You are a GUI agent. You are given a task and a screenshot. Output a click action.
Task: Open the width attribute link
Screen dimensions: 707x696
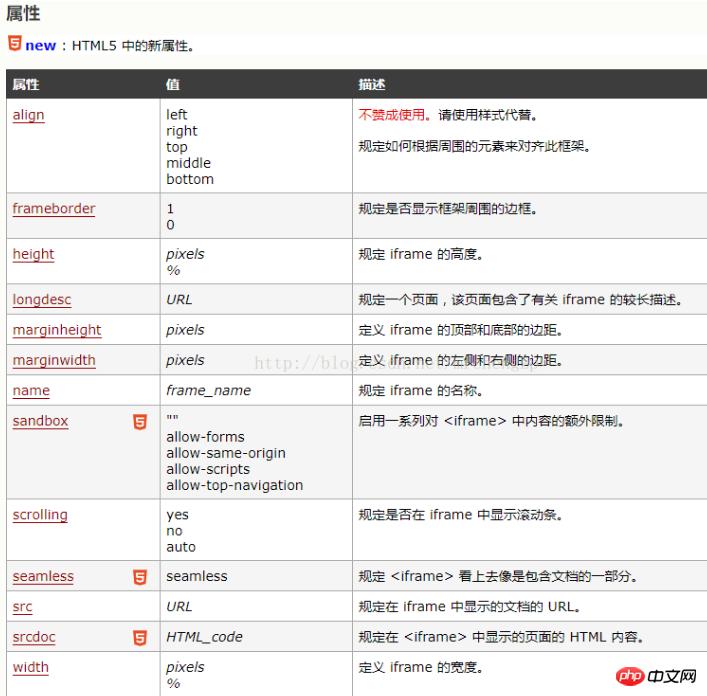point(31,667)
